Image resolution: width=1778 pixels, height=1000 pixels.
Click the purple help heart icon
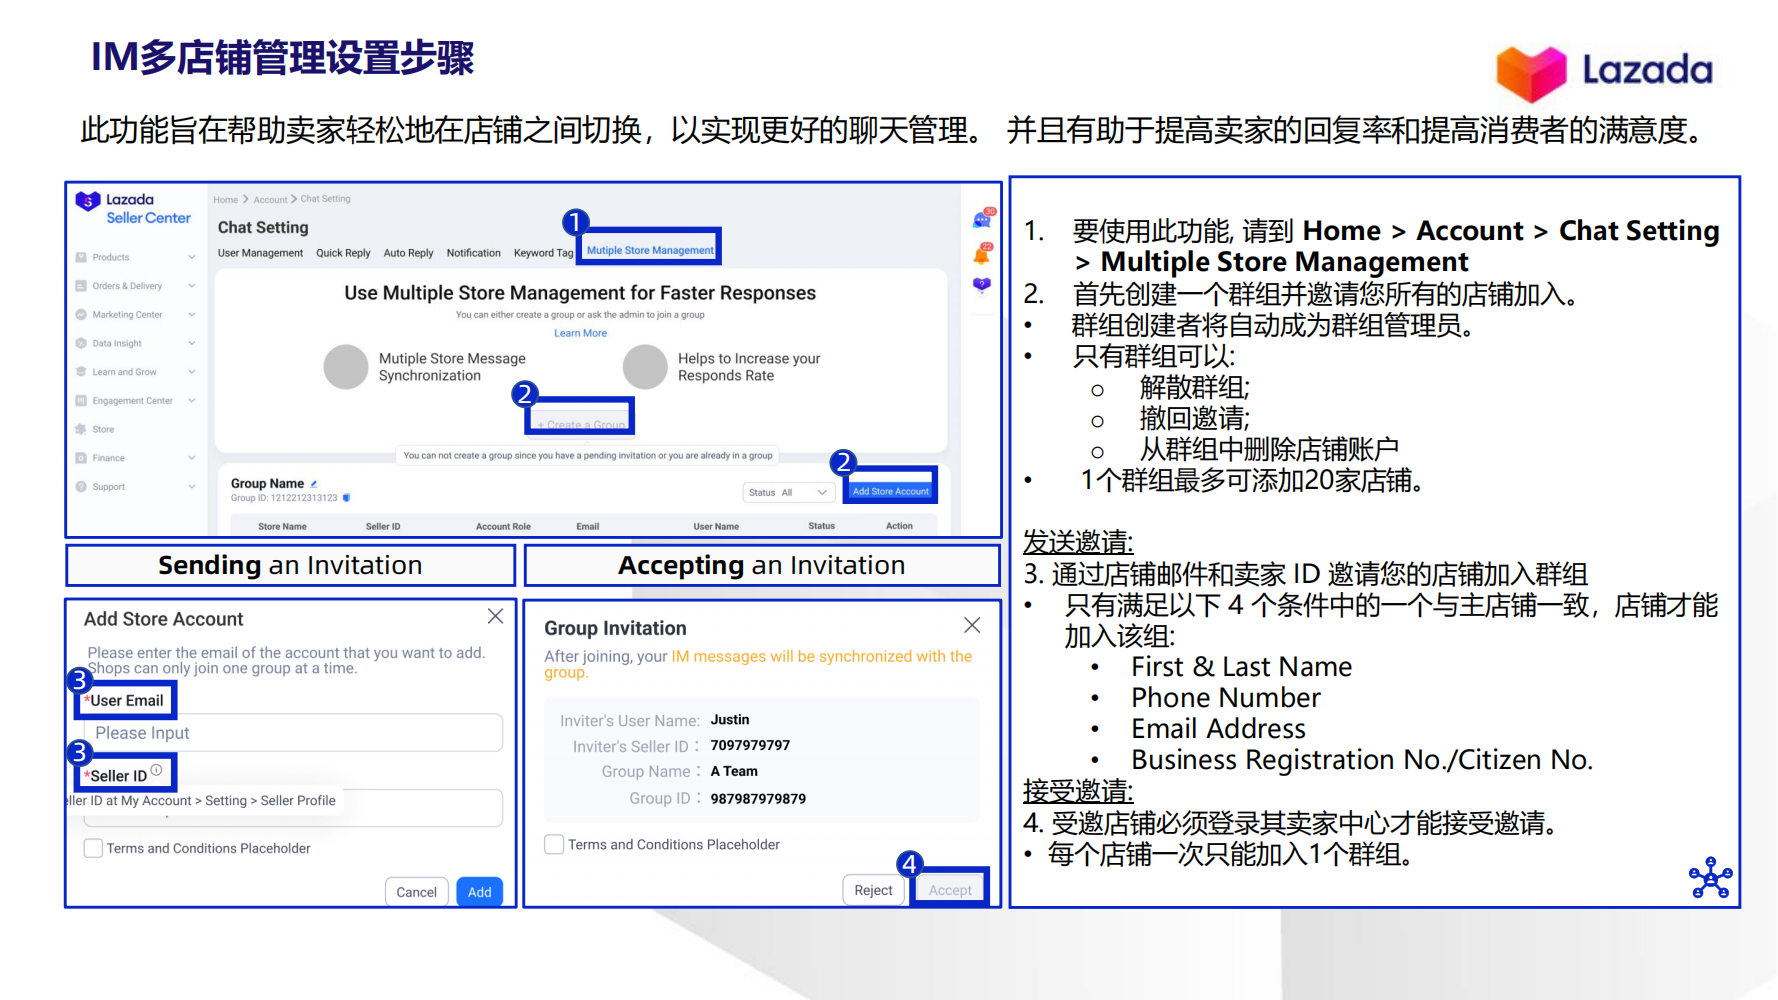(982, 285)
